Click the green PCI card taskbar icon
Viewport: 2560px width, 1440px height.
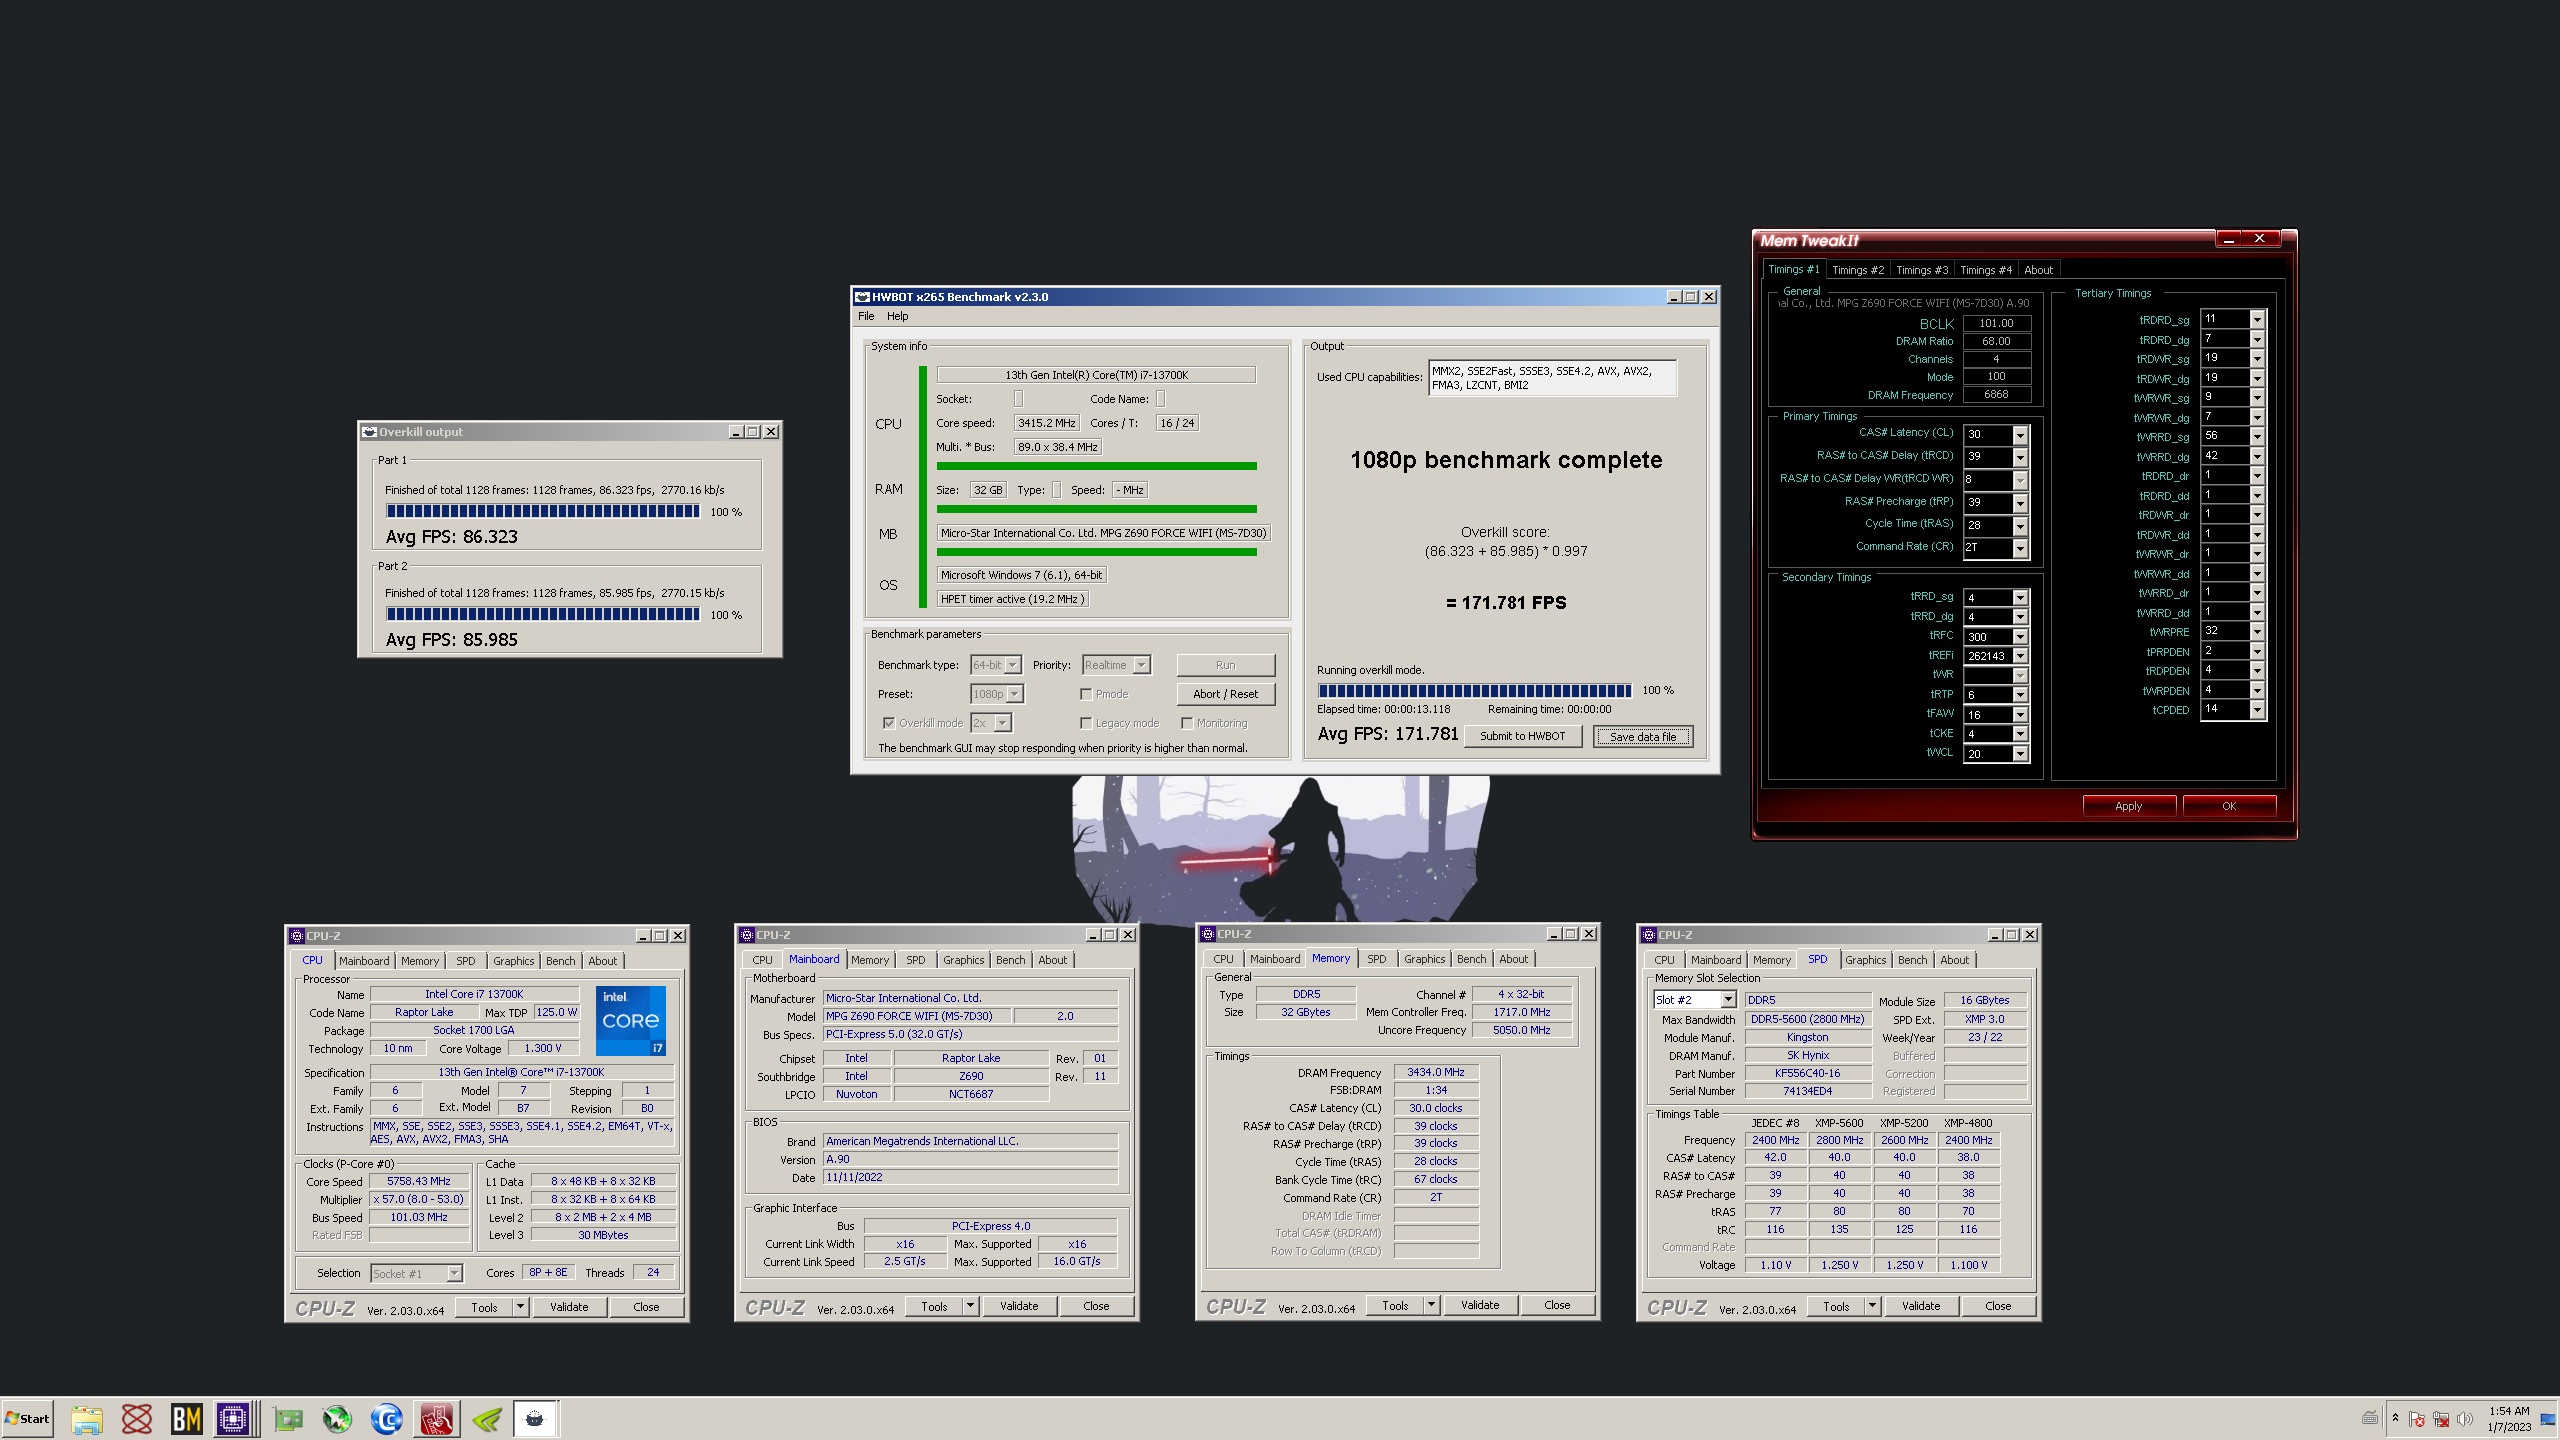click(288, 1418)
